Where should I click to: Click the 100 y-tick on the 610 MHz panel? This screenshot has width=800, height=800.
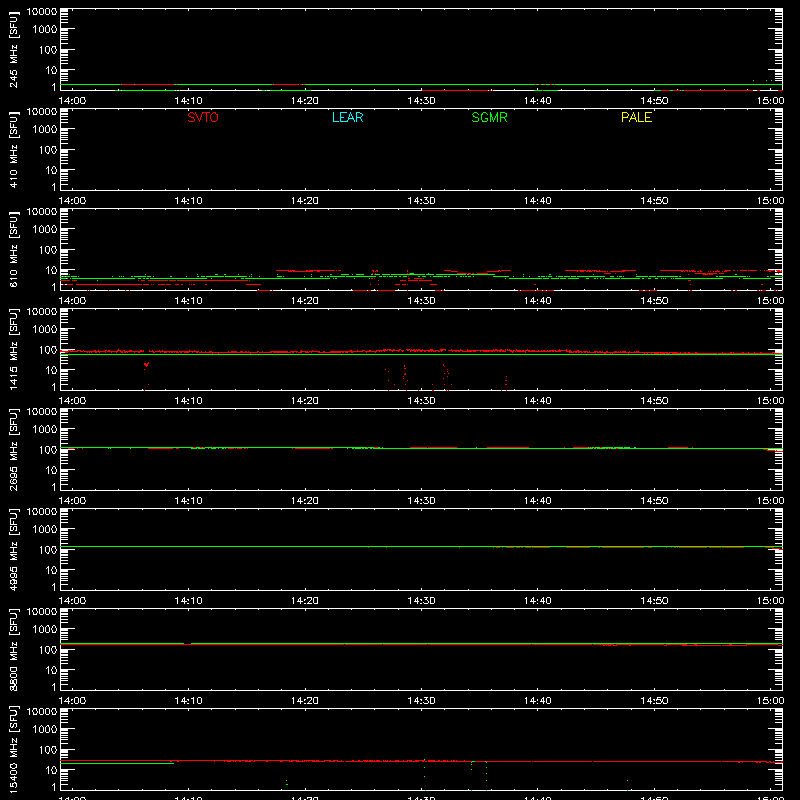[47, 250]
